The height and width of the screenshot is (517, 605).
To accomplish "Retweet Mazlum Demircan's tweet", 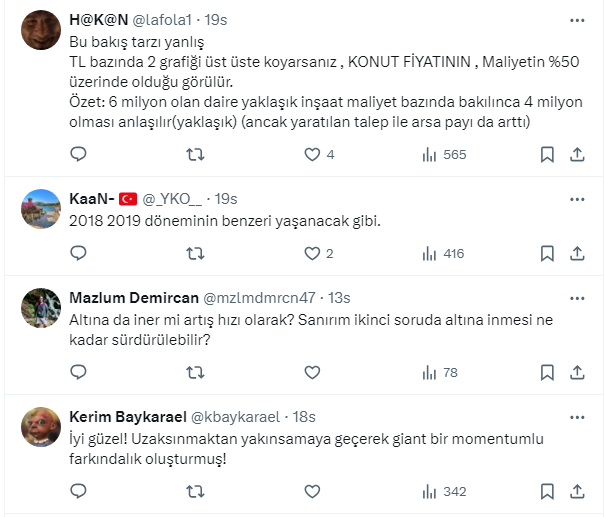I will [196, 373].
